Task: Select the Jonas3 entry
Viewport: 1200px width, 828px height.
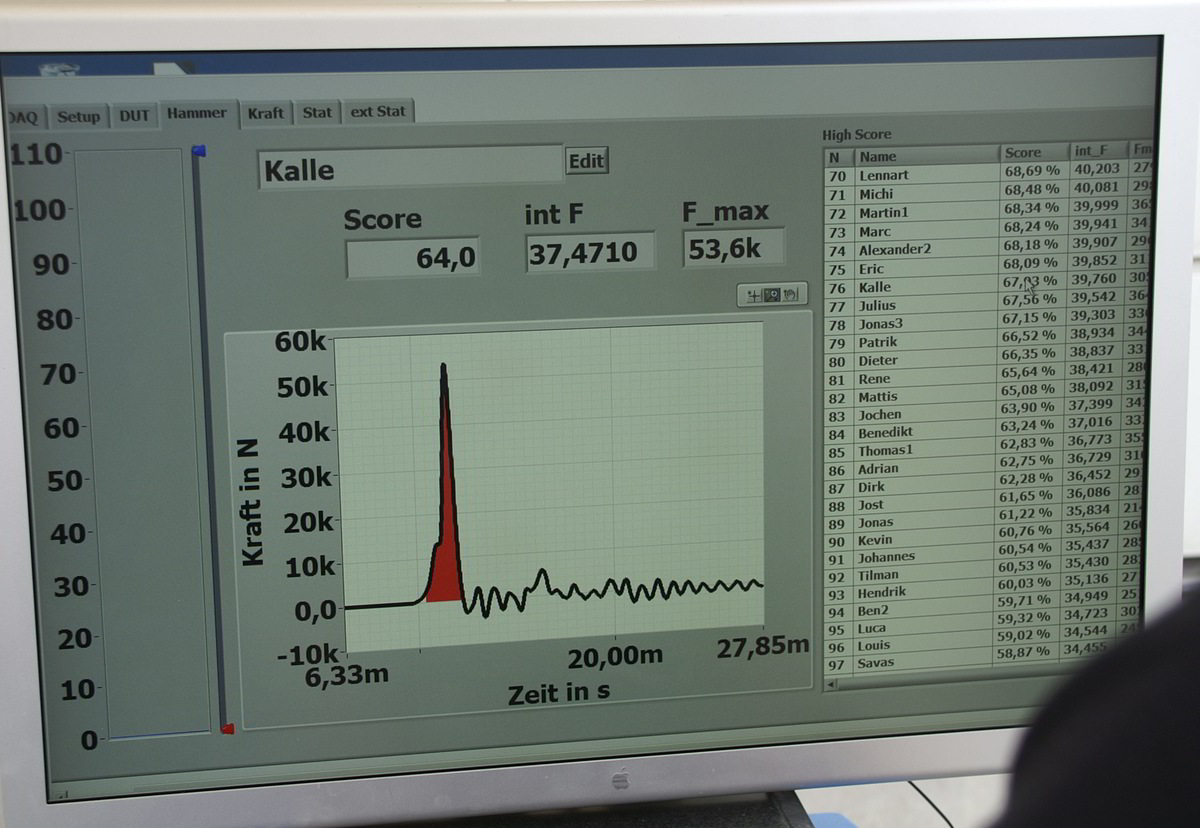Action: (880, 324)
